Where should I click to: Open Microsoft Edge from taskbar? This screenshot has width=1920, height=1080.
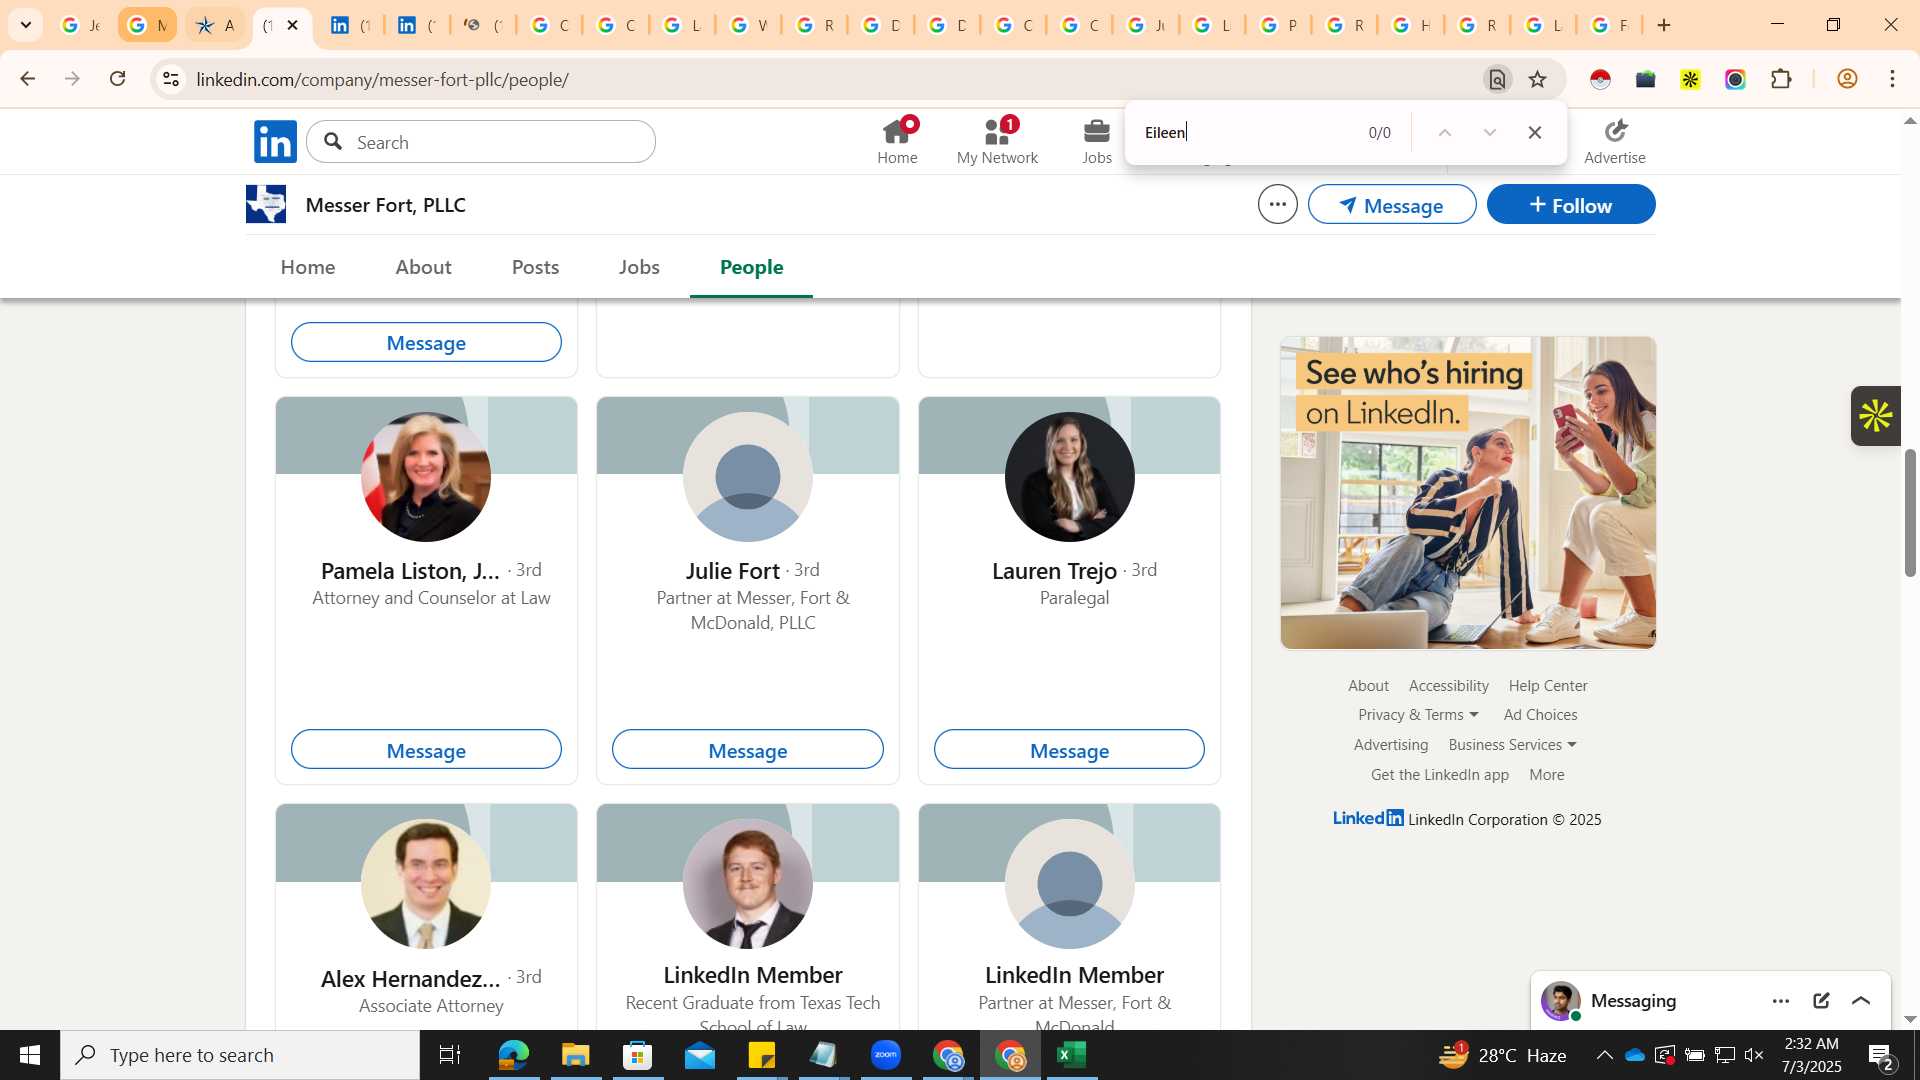pyautogui.click(x=513, y=1055)
